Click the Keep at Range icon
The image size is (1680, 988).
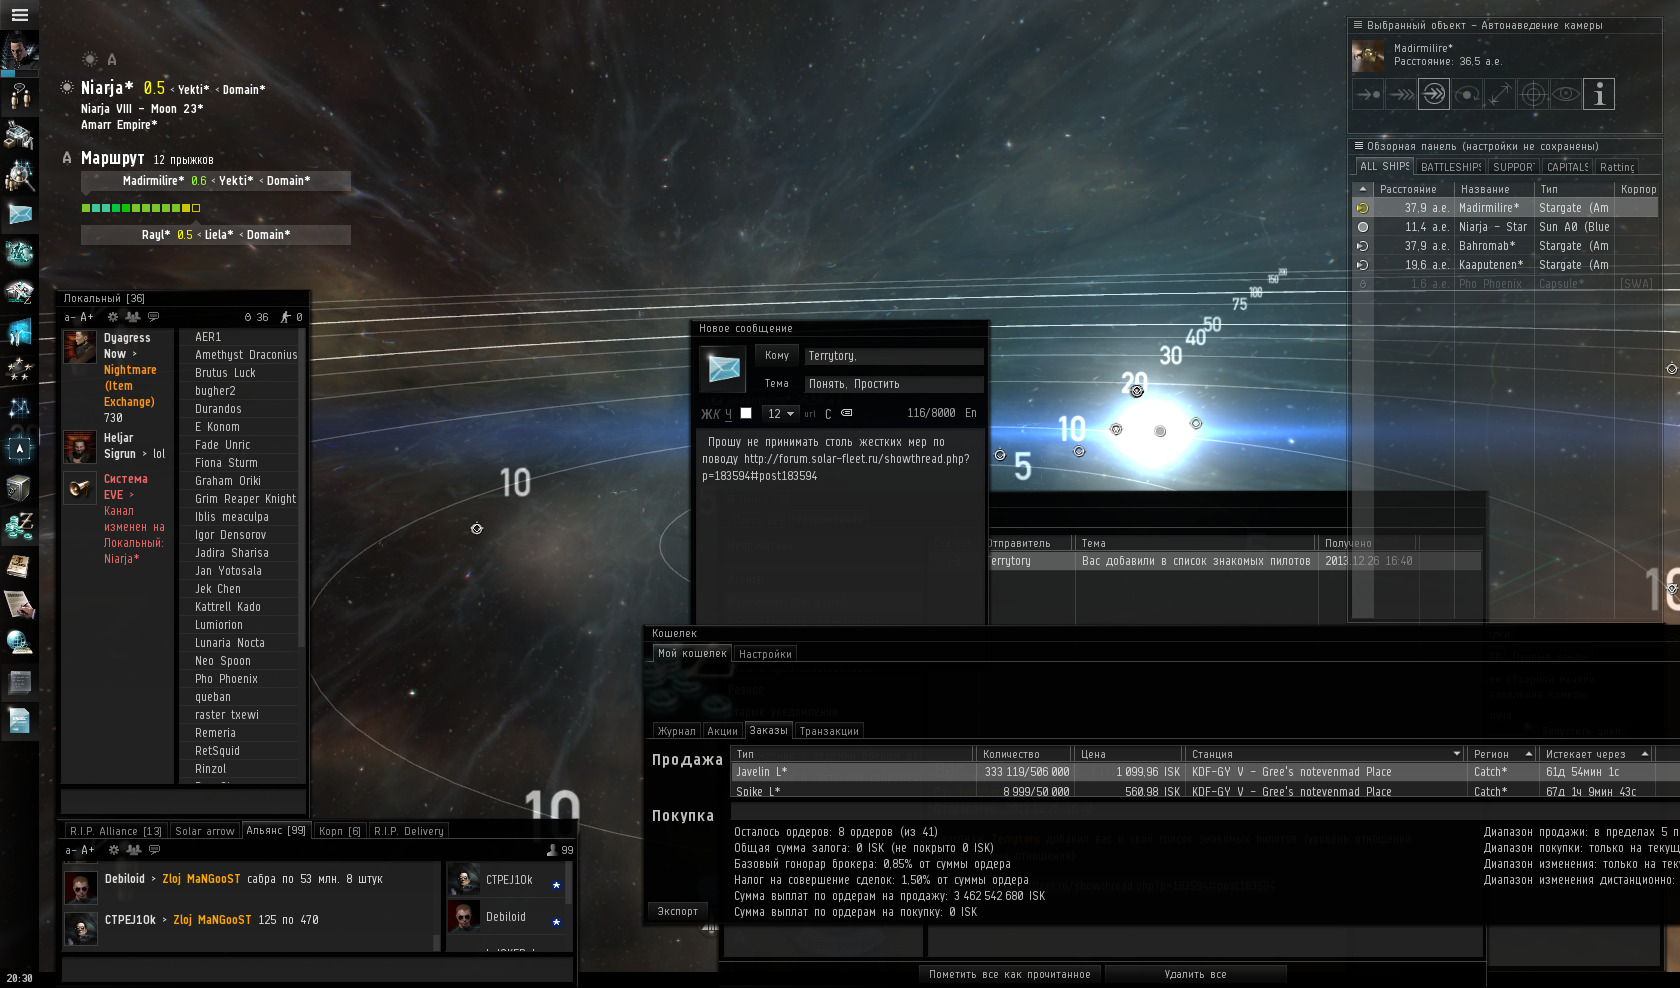[x=1500, y=94]
